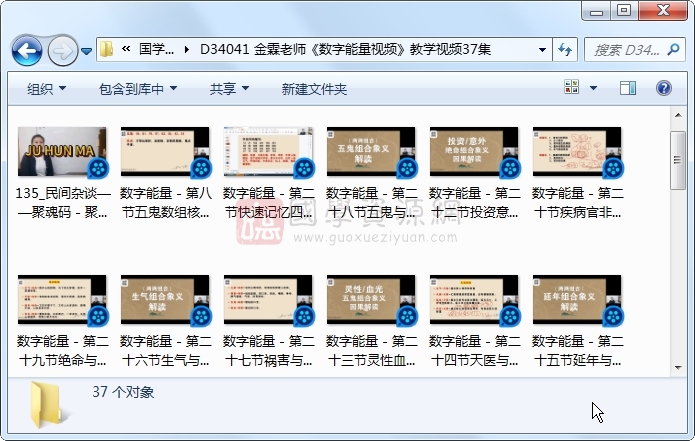Select the 国学... breadcrumb segment
695x441 pixels.
(156, 49)
